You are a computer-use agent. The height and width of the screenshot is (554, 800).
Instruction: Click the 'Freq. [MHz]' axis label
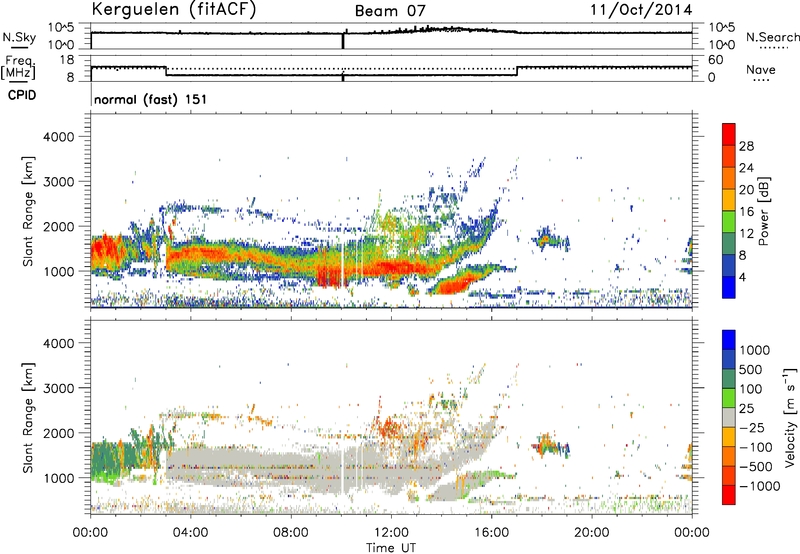(x=19, y=68)
